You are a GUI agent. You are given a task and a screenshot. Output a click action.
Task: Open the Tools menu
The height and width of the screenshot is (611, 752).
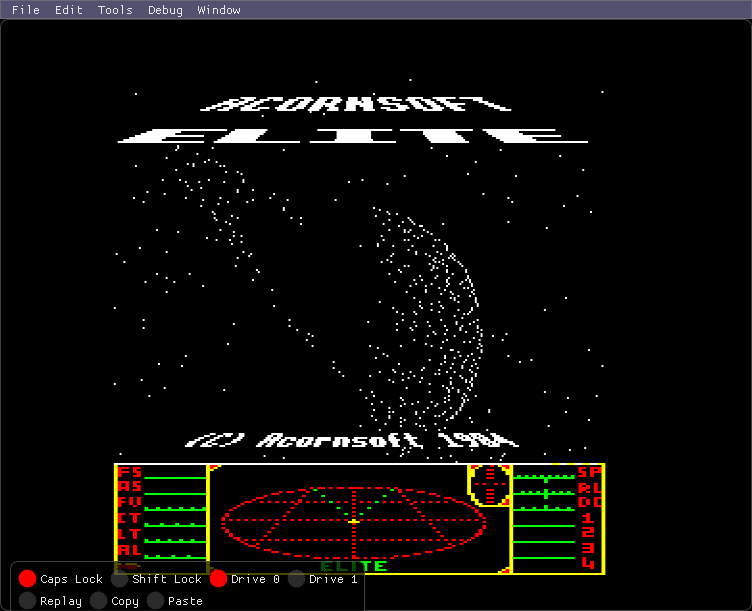115,10
